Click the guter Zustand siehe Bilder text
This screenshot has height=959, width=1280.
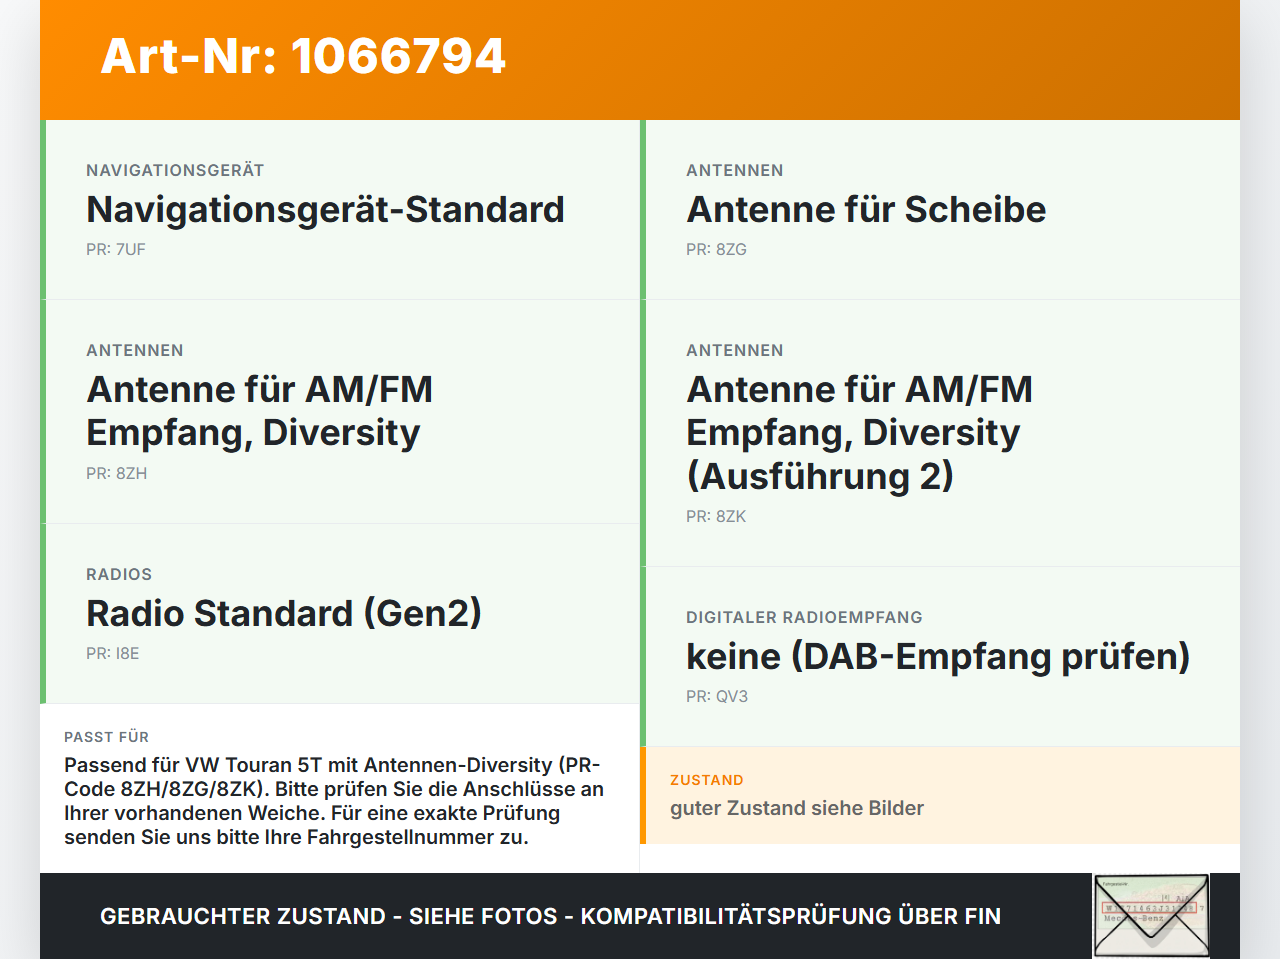(797, 808)
